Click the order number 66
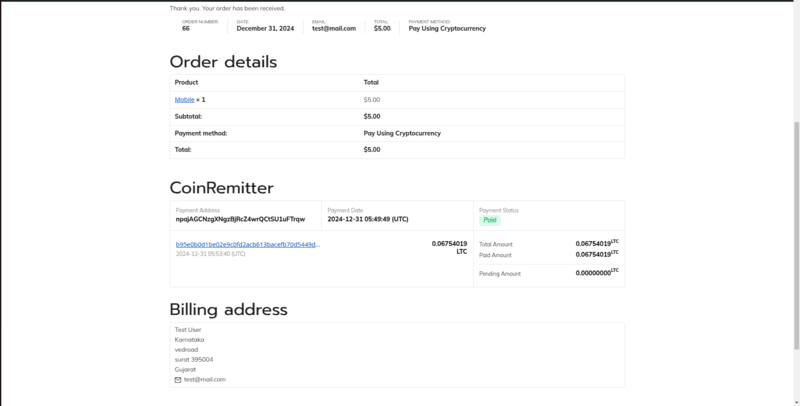The image size is (800, 406). 186,28
